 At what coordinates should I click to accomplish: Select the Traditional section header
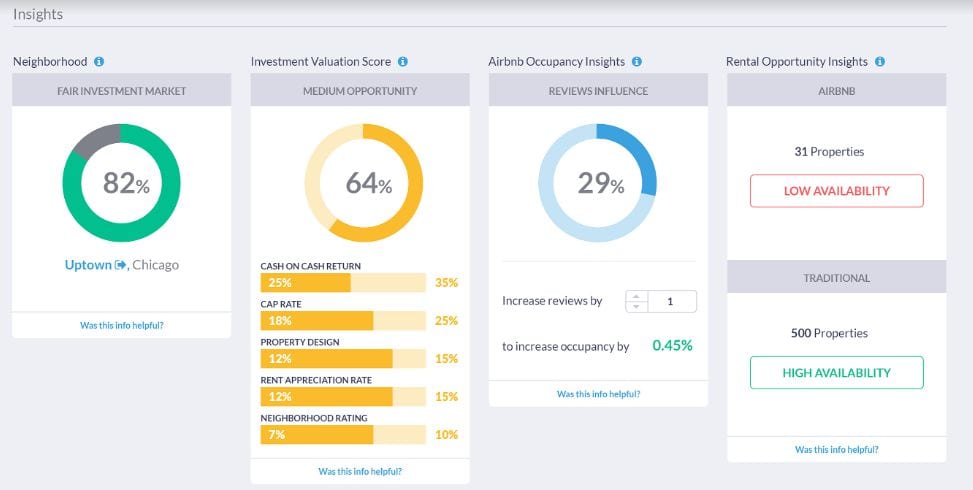point(837,277)
